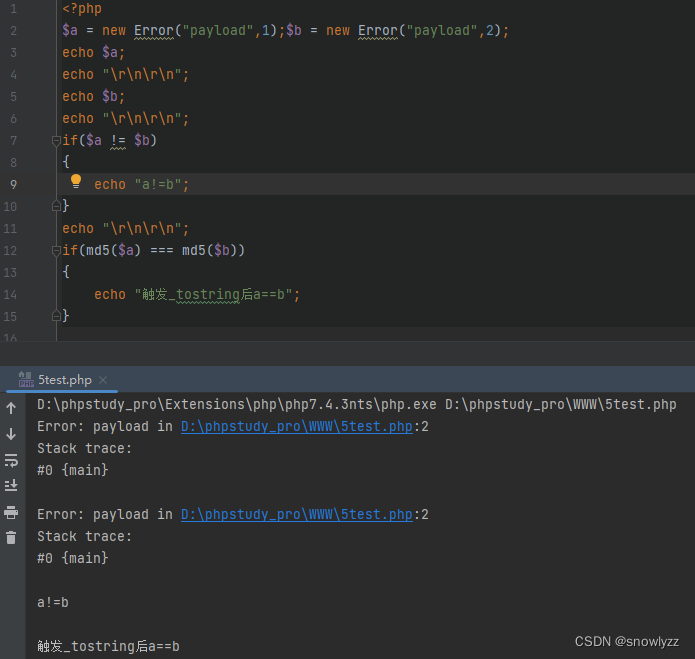
Task: Close the 5test.php run tab
Action: click(103, 380)
